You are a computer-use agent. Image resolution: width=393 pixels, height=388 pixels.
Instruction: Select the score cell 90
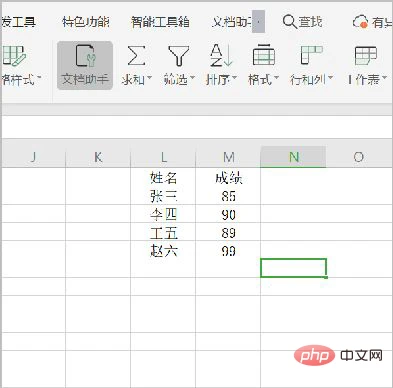point(228,214)
